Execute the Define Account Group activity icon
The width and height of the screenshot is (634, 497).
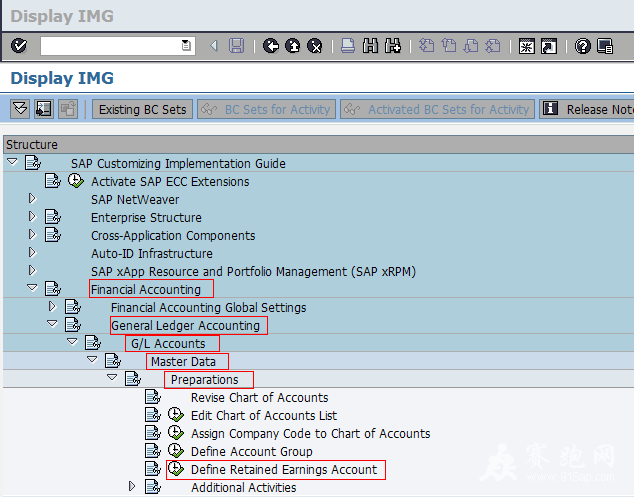pos(176,450)
